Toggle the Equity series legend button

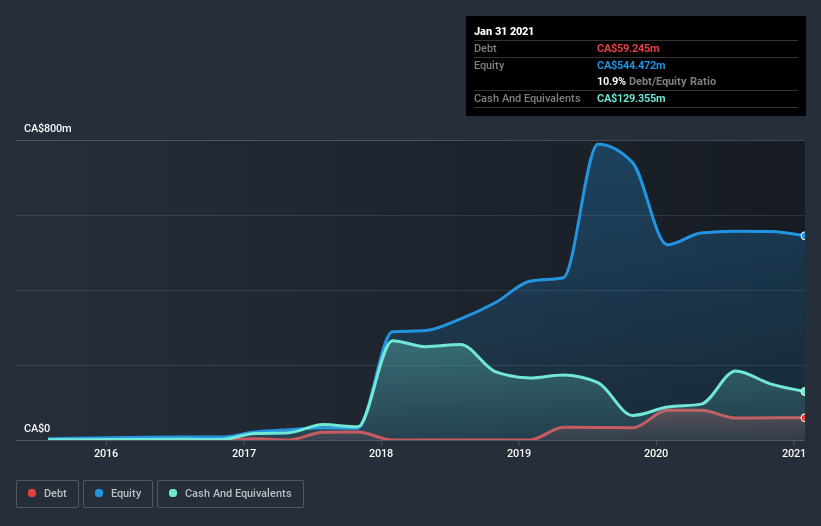118,494
